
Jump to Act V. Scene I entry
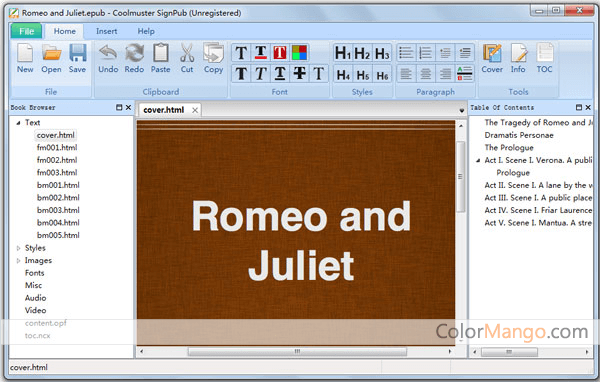pos(538,223)
